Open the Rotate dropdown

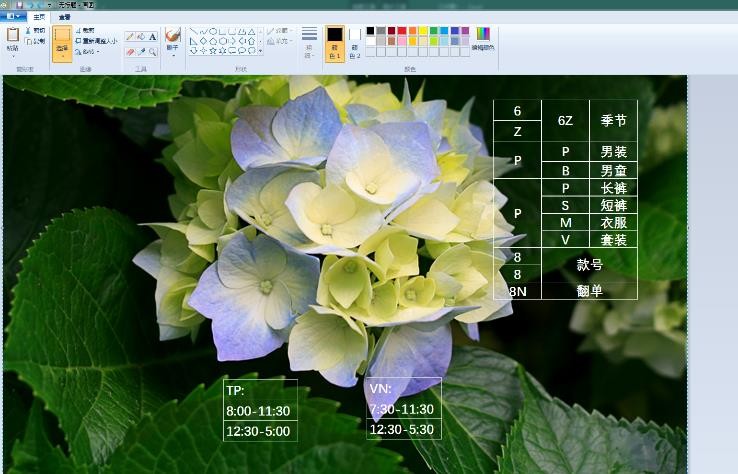(87, 52)
